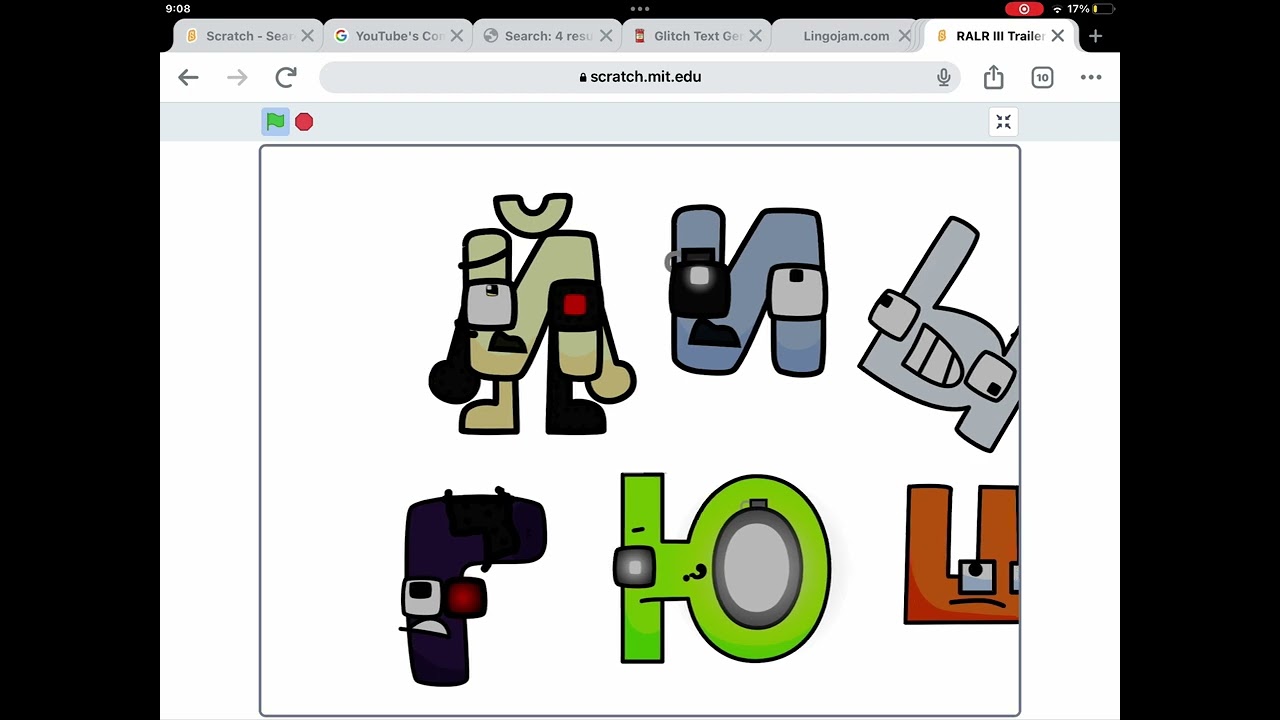Close the YouTube's Co... tab
Viewport: 1280px width, 720px height.
(456, 36)
